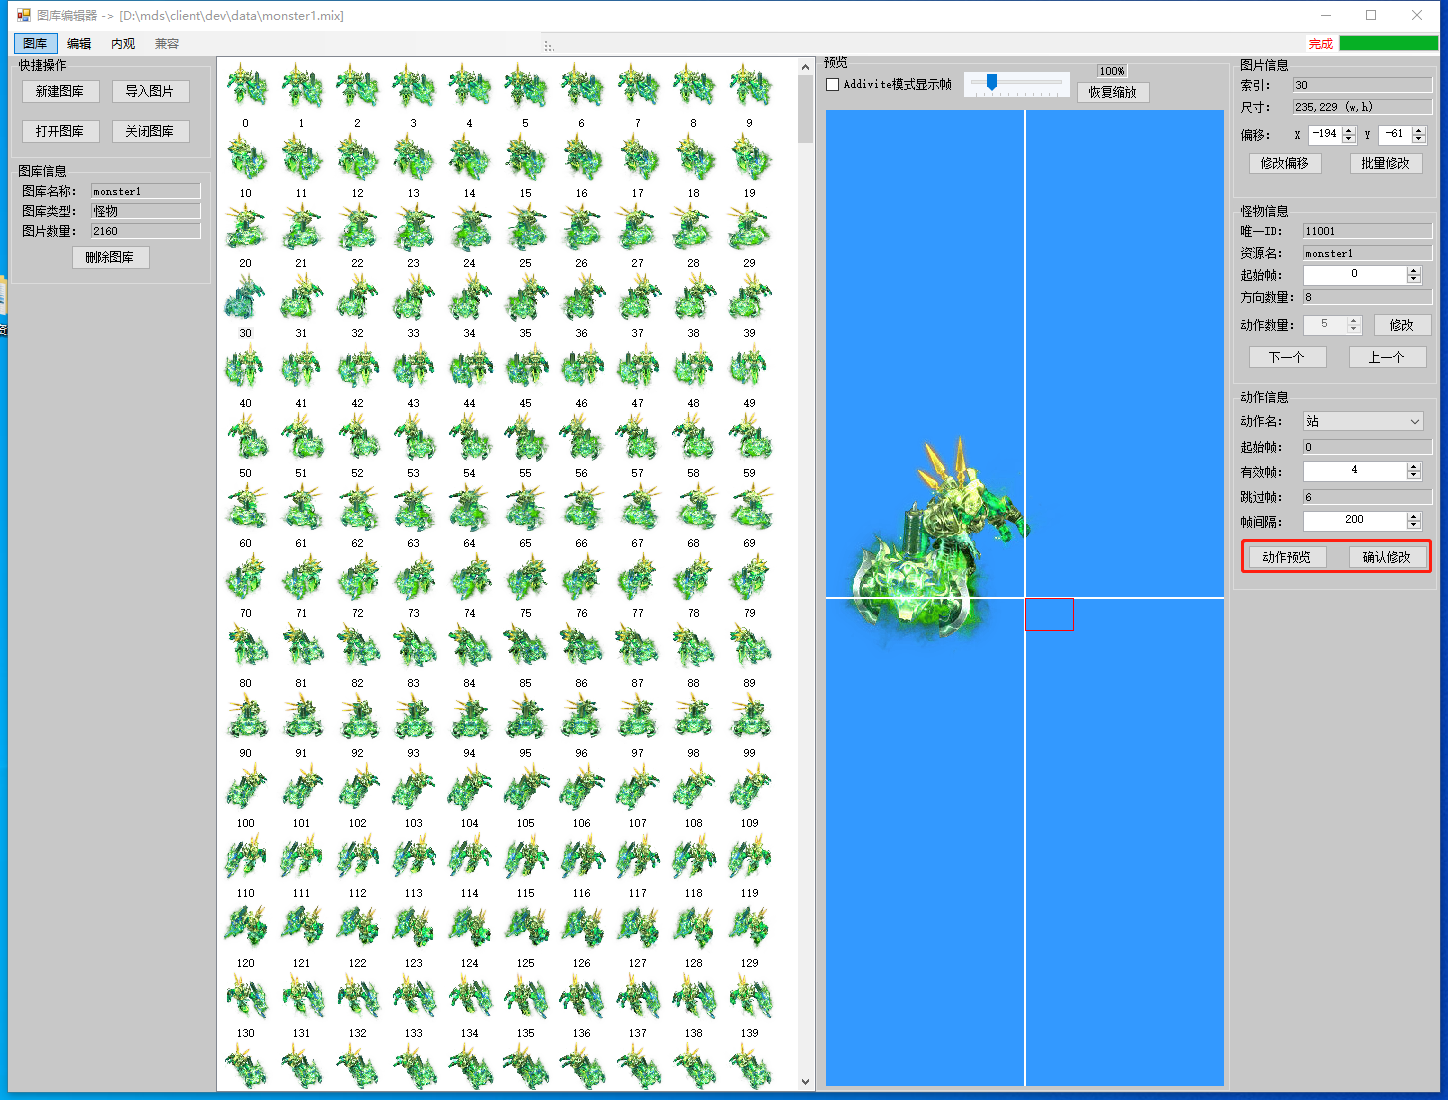Click the app icon in title bar
This screenshot has height=1100, width=1448.
tap(23, 15)
